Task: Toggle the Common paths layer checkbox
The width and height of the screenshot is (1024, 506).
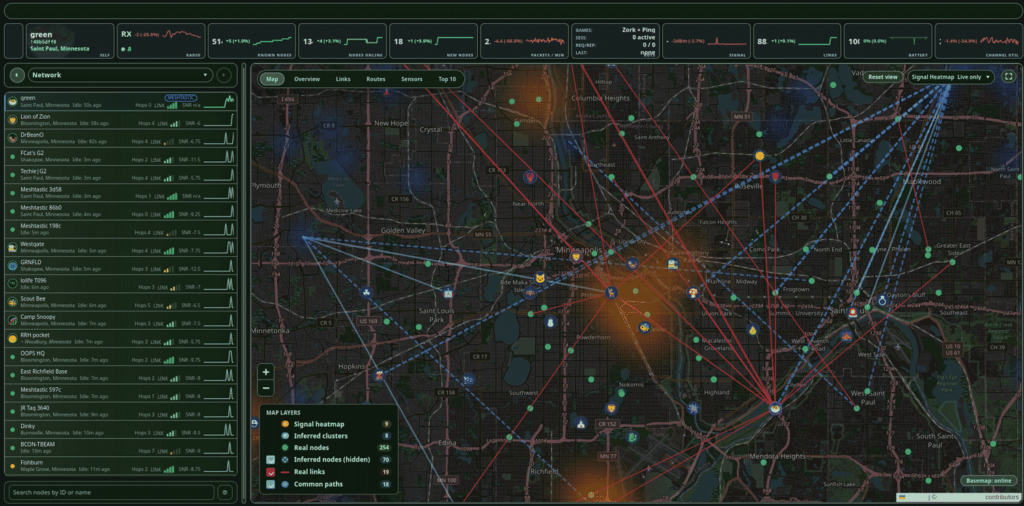Action: 271,484
